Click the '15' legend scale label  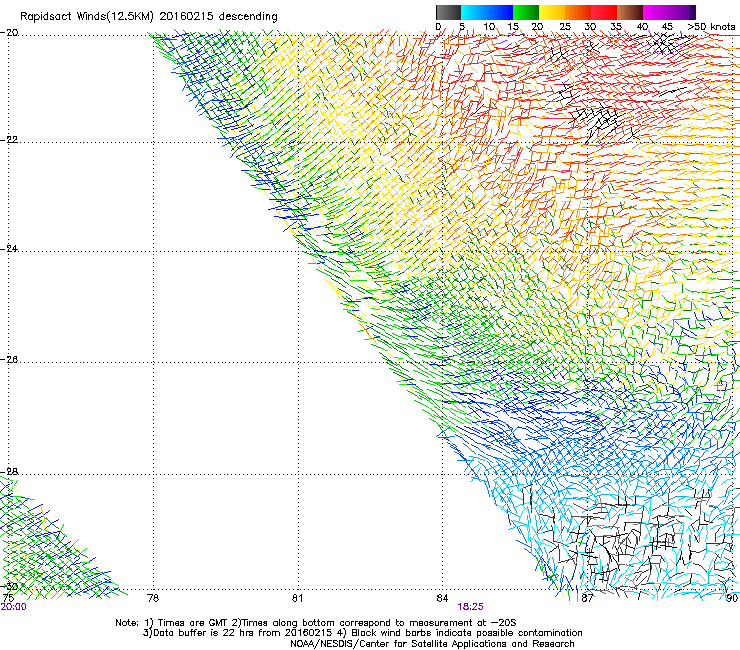pyautogui.click(x=513, y=27)
